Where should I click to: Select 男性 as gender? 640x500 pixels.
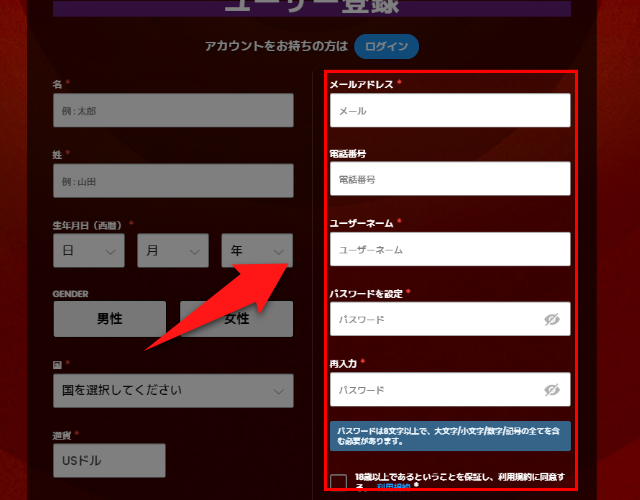[109, 319]
